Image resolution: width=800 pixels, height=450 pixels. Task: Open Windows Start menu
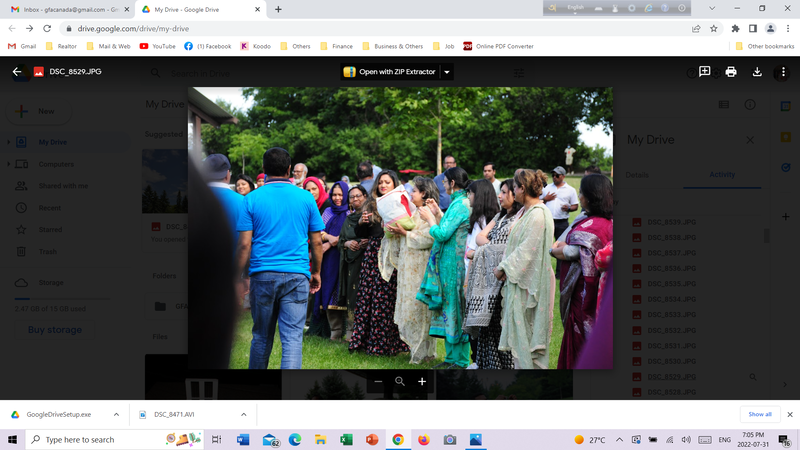tap(12, 439)
